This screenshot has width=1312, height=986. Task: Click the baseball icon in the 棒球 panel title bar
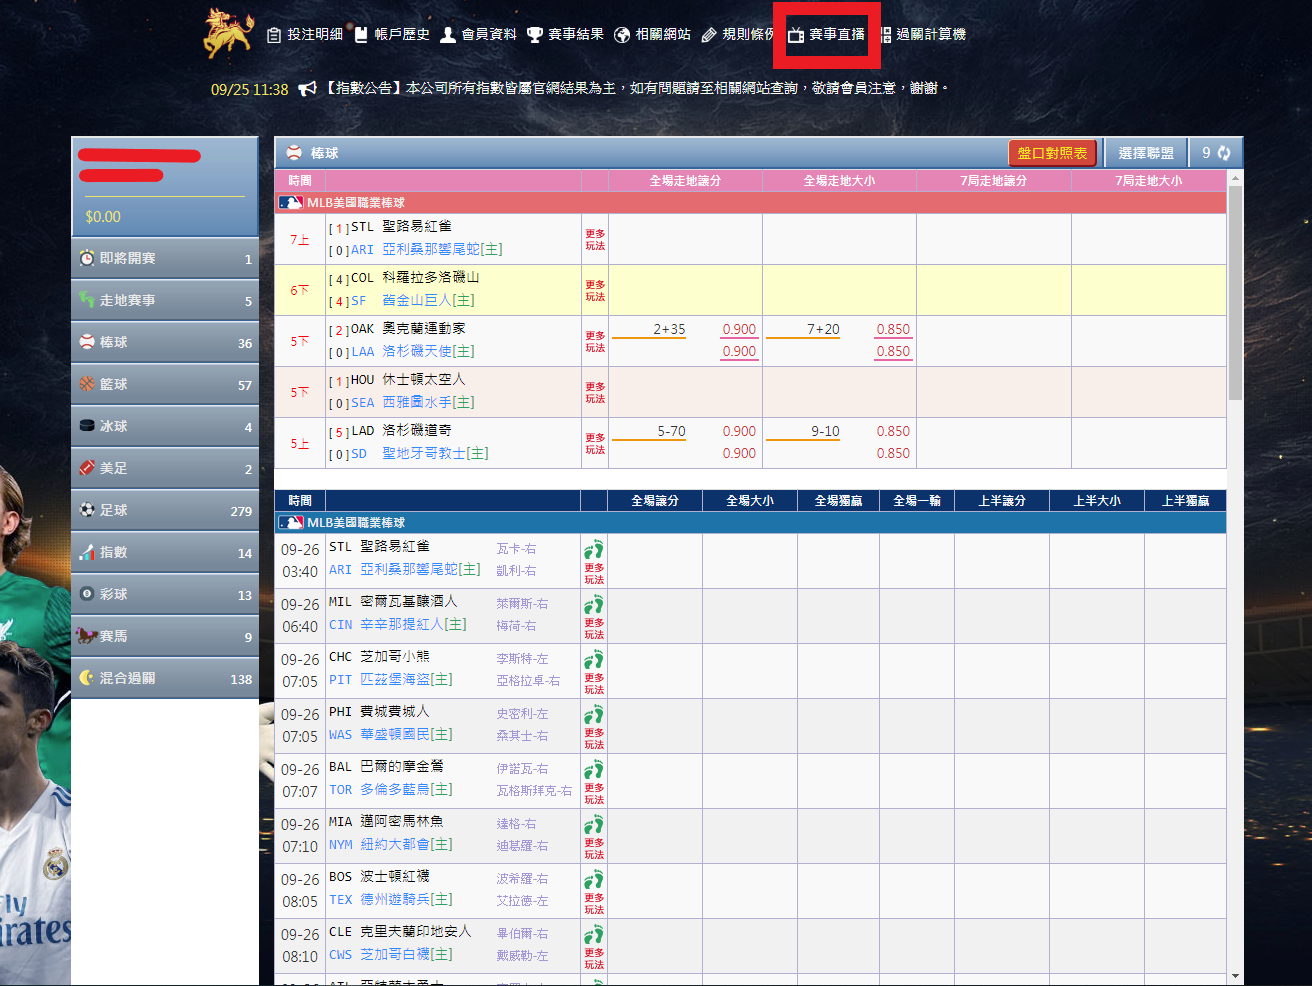click(x=294, y=153)
